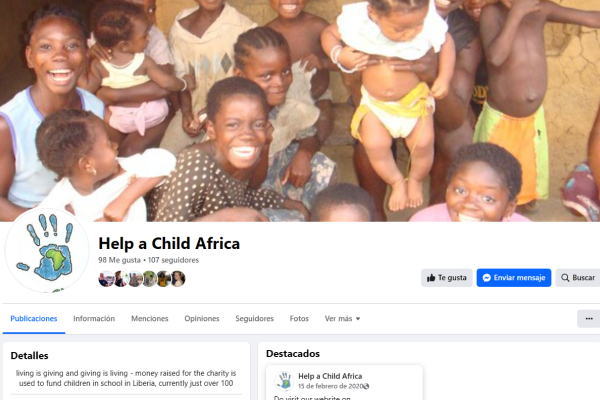The width and height of the screenshot is (600, 400).
Task: Click Help a Child Africa name in the Destacados post
Action: coord(330,376)
